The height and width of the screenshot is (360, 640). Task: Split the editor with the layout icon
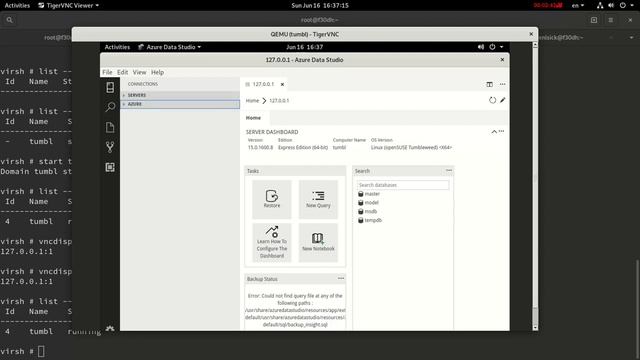pos(489,84)
